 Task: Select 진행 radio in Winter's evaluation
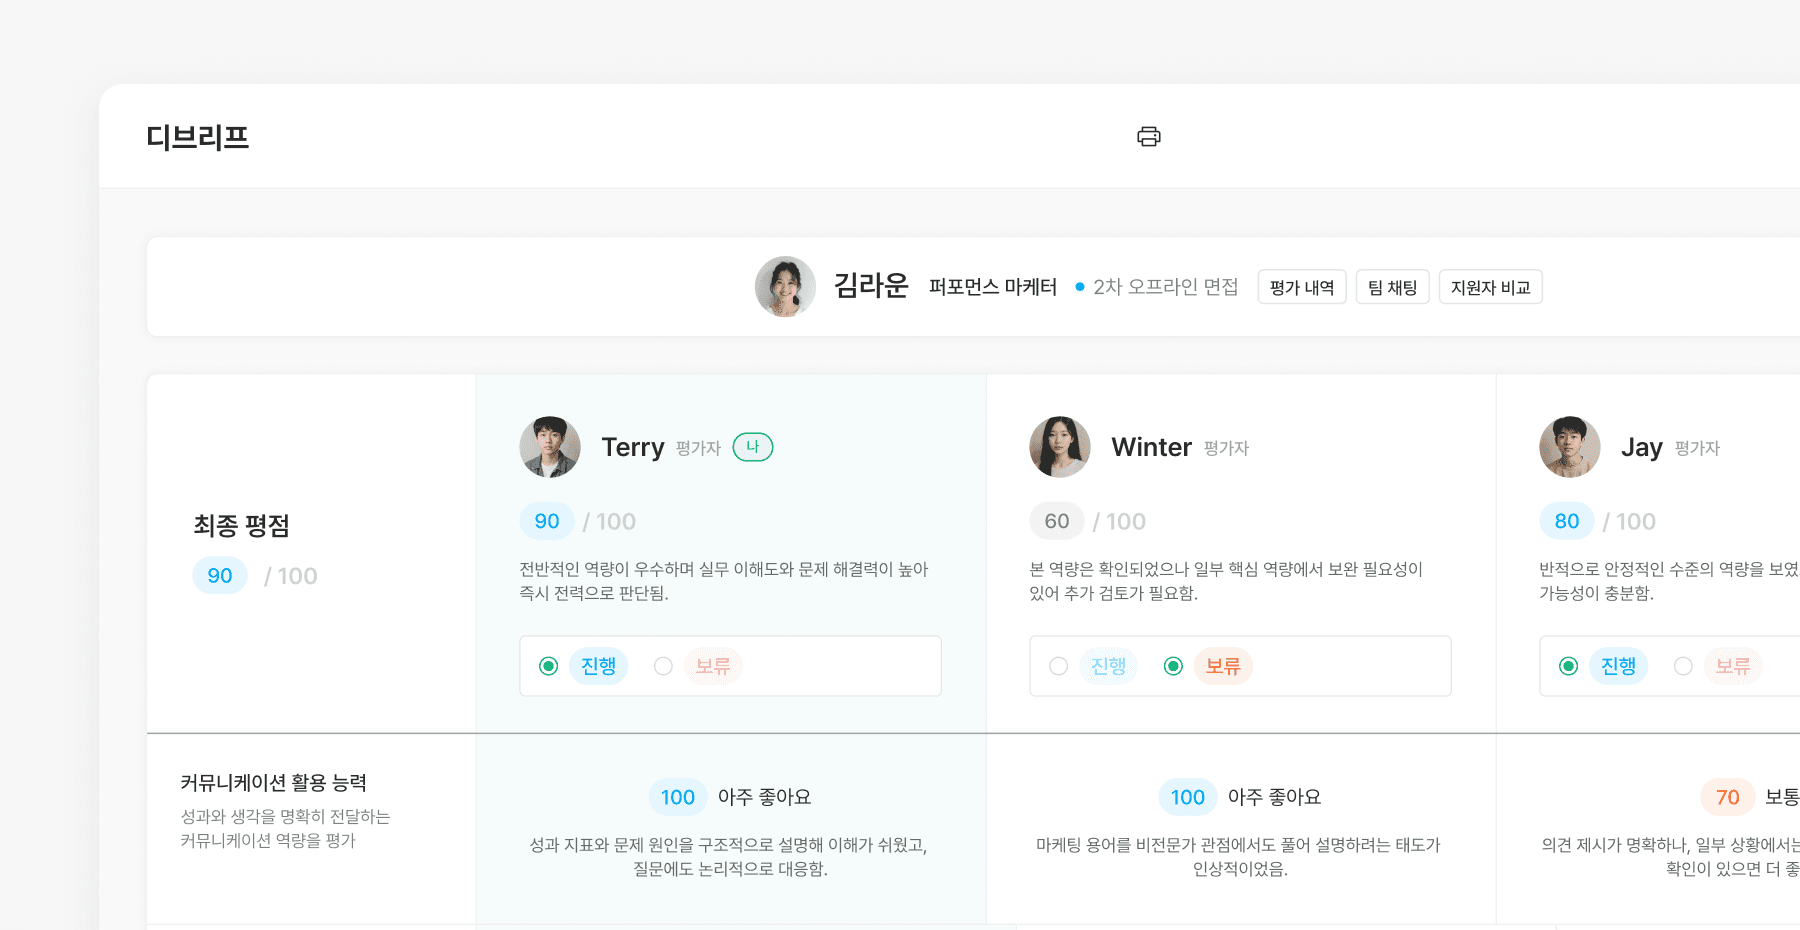1059,666
